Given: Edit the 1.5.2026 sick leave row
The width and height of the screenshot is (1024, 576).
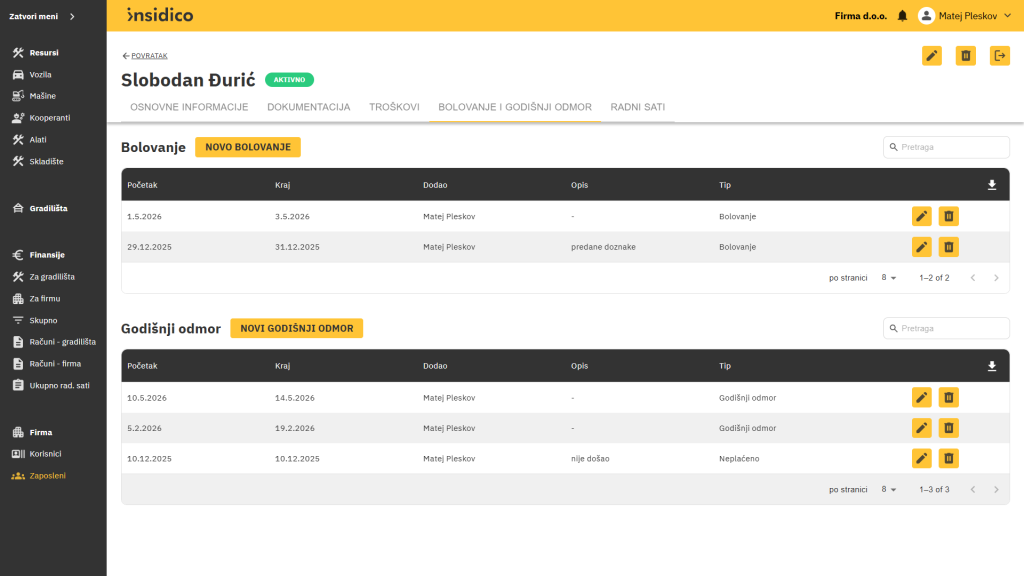Looking at the screenshot, I should tap(921, 216).
